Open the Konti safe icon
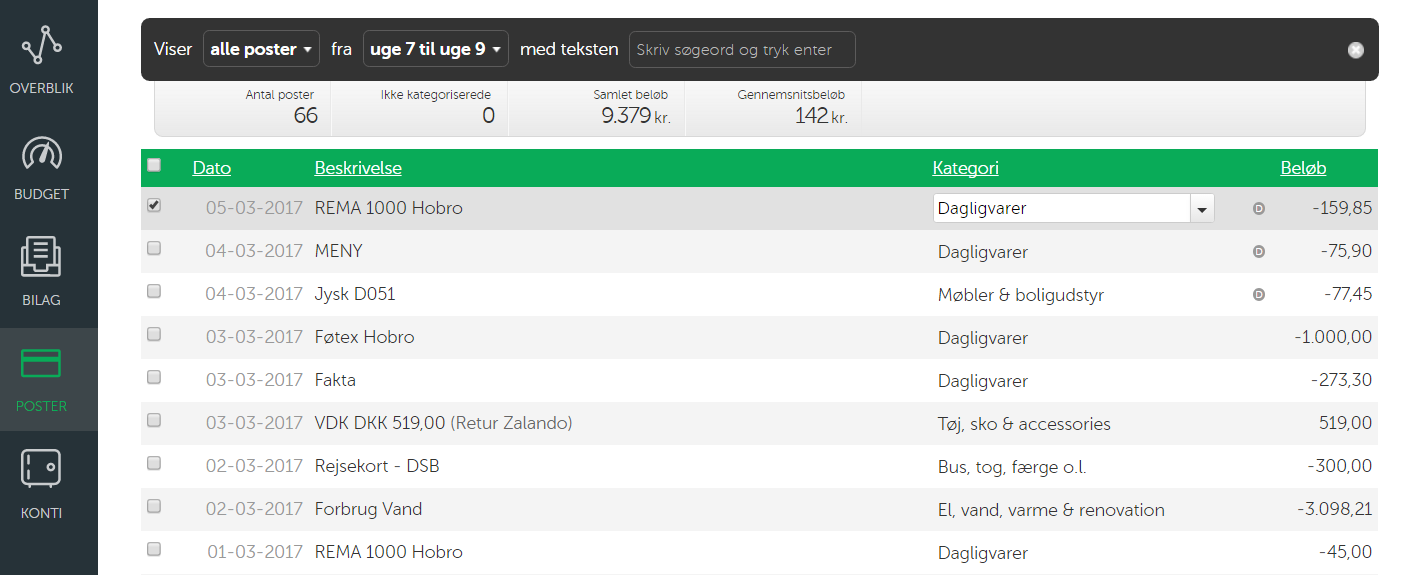 pos(42,470)
